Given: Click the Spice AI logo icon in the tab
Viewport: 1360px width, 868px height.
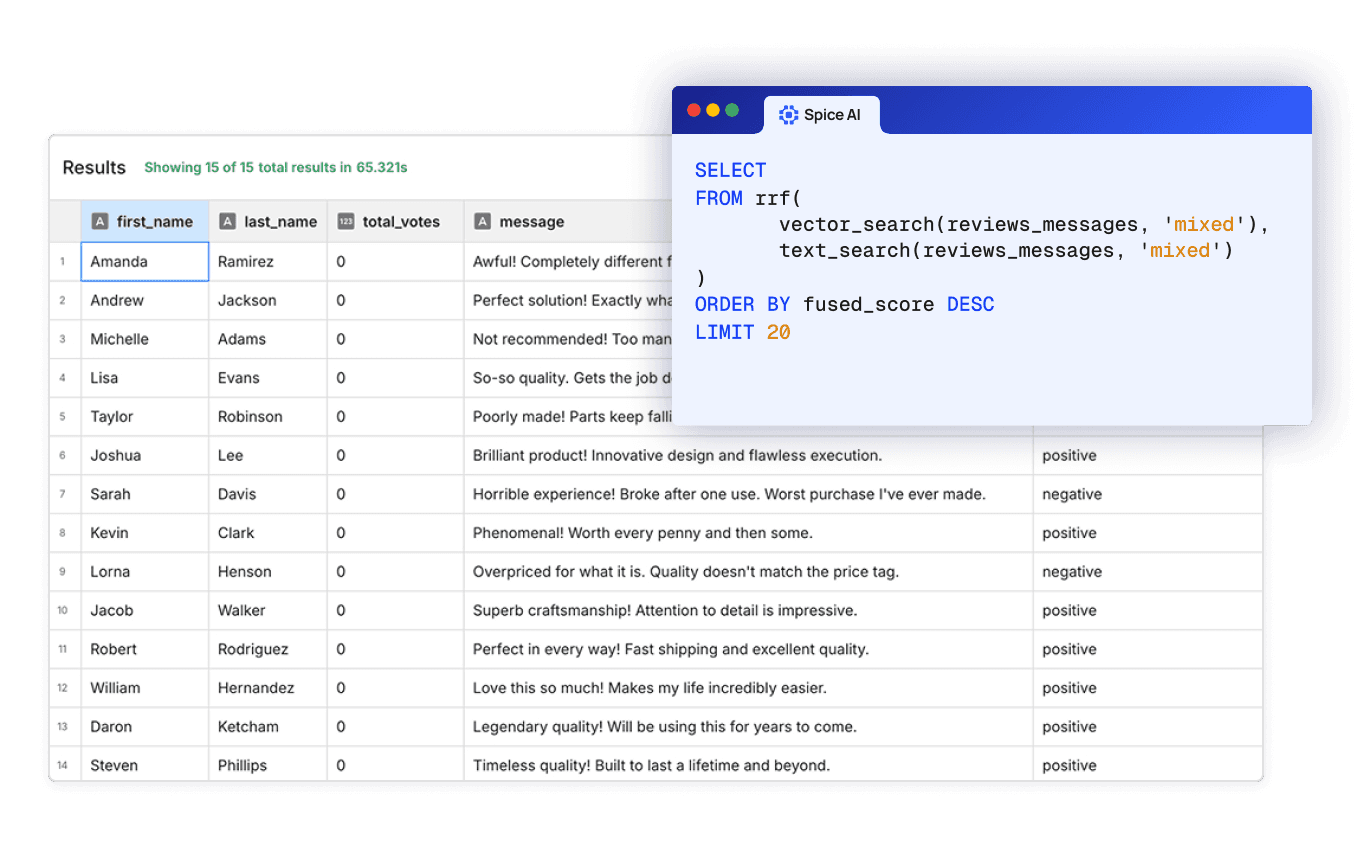Looking at the screenshot, I should click(789, 114).
